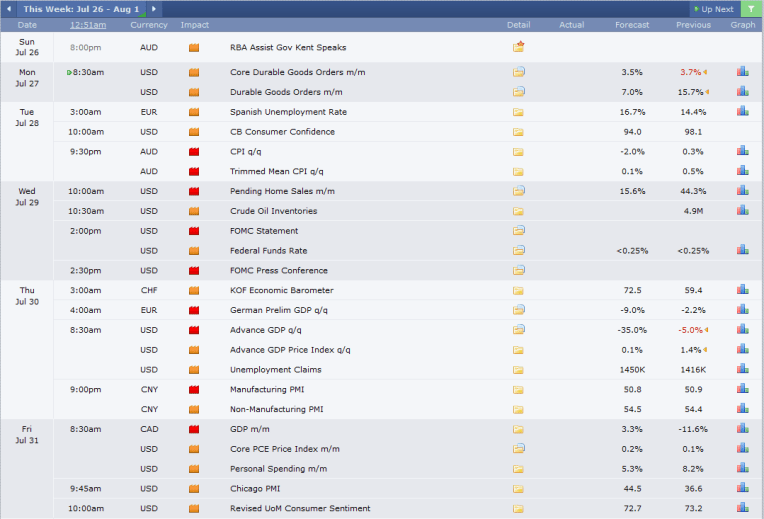Screen dimensions: 764x519
Task: Open detail folder for FOMC Statement
Action: [x=518, y=231]
